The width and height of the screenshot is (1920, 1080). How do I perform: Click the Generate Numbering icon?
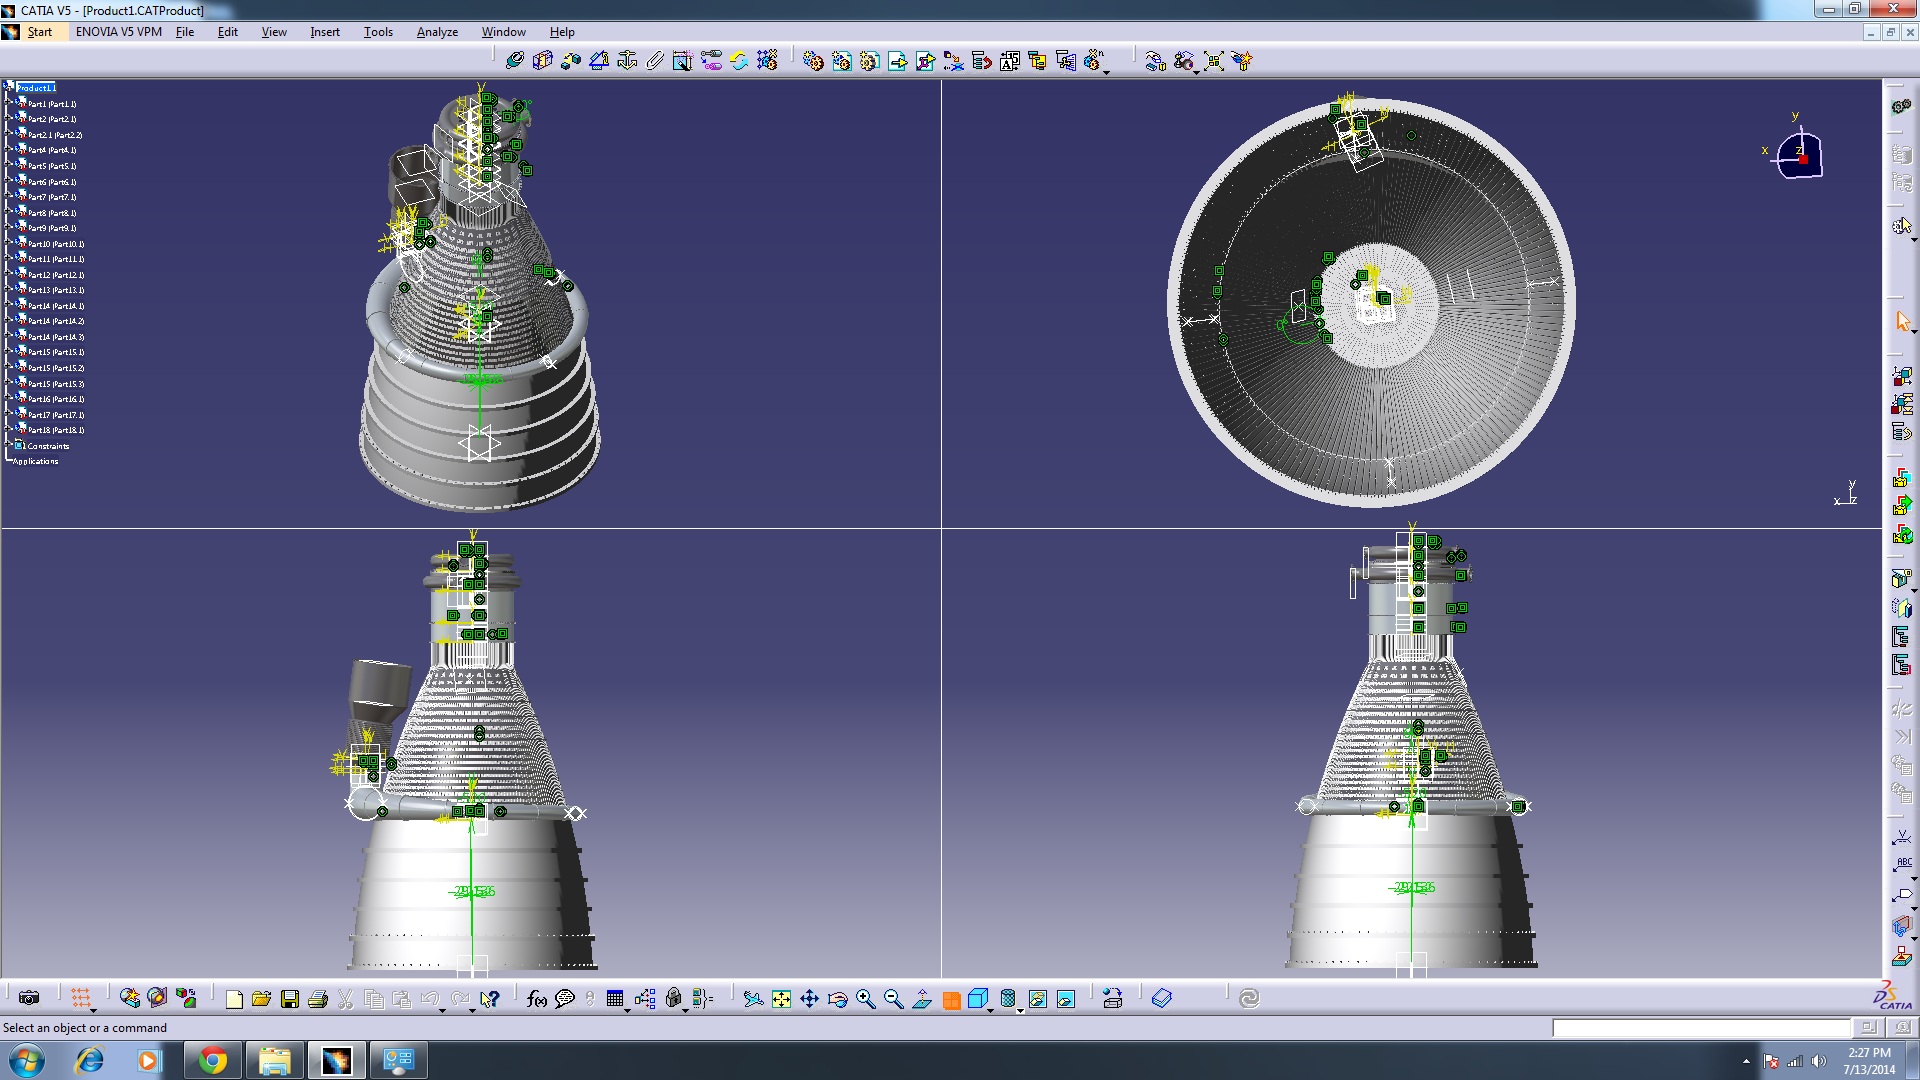pos(1010,61)
